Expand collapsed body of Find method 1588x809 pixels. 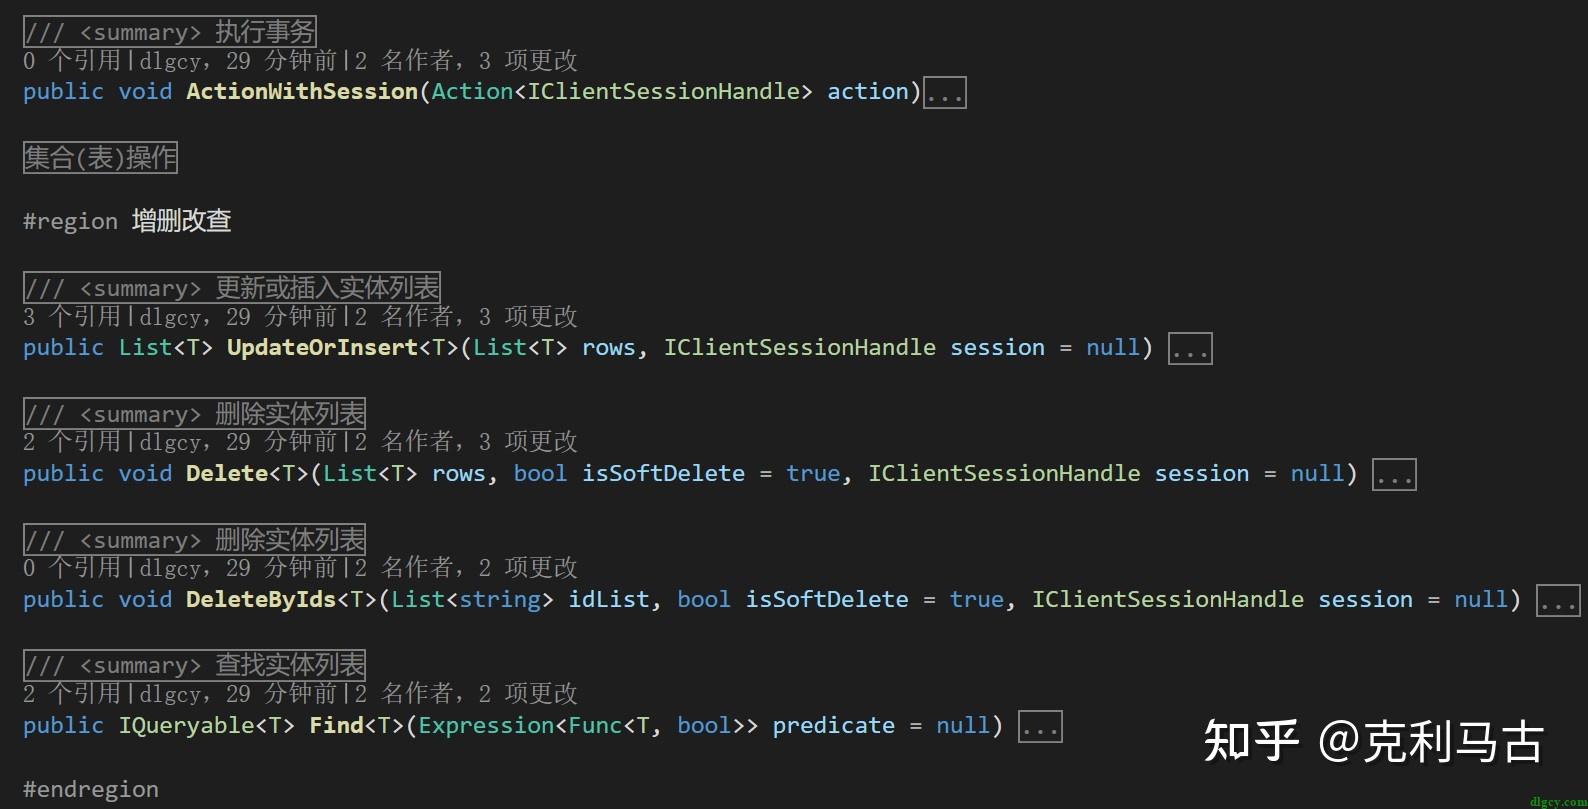(x=1040, y=727)
